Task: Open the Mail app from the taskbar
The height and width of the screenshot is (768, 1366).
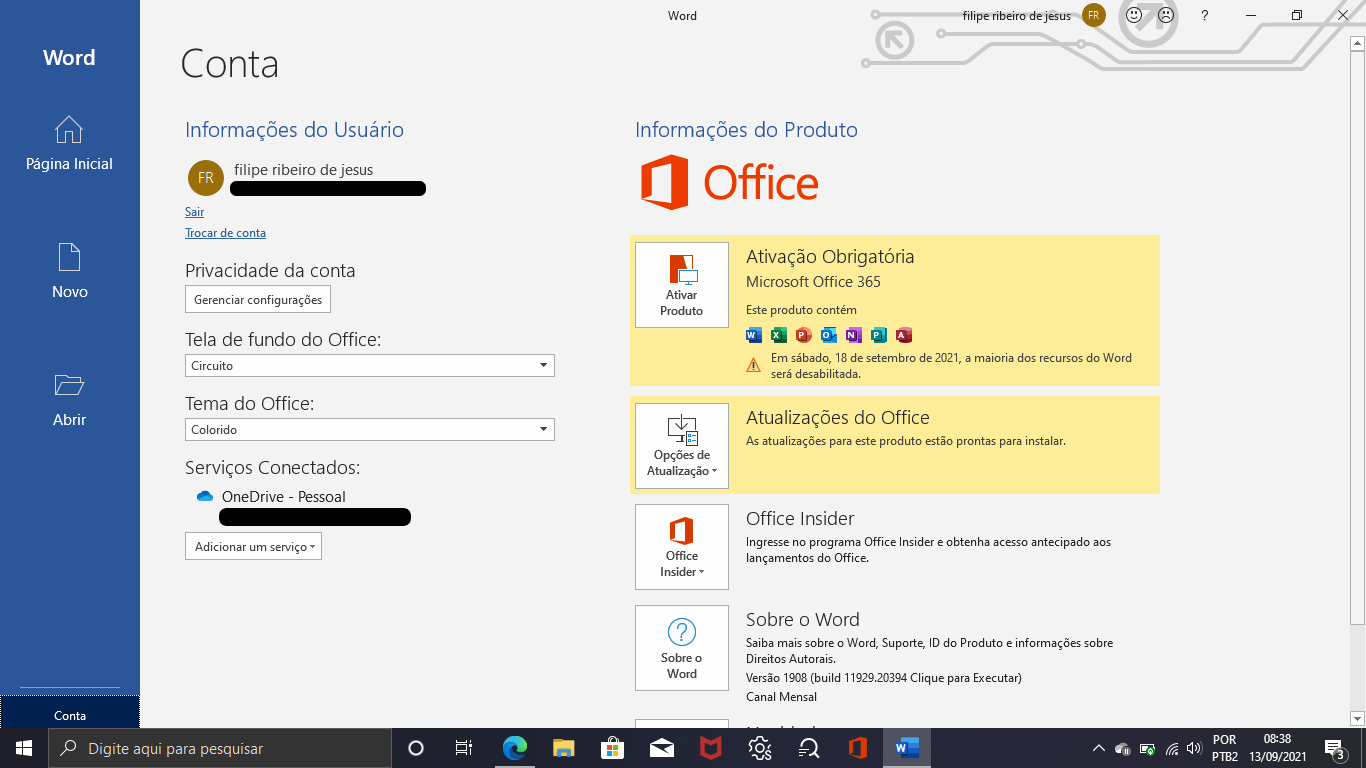Action: coord(662,748)
